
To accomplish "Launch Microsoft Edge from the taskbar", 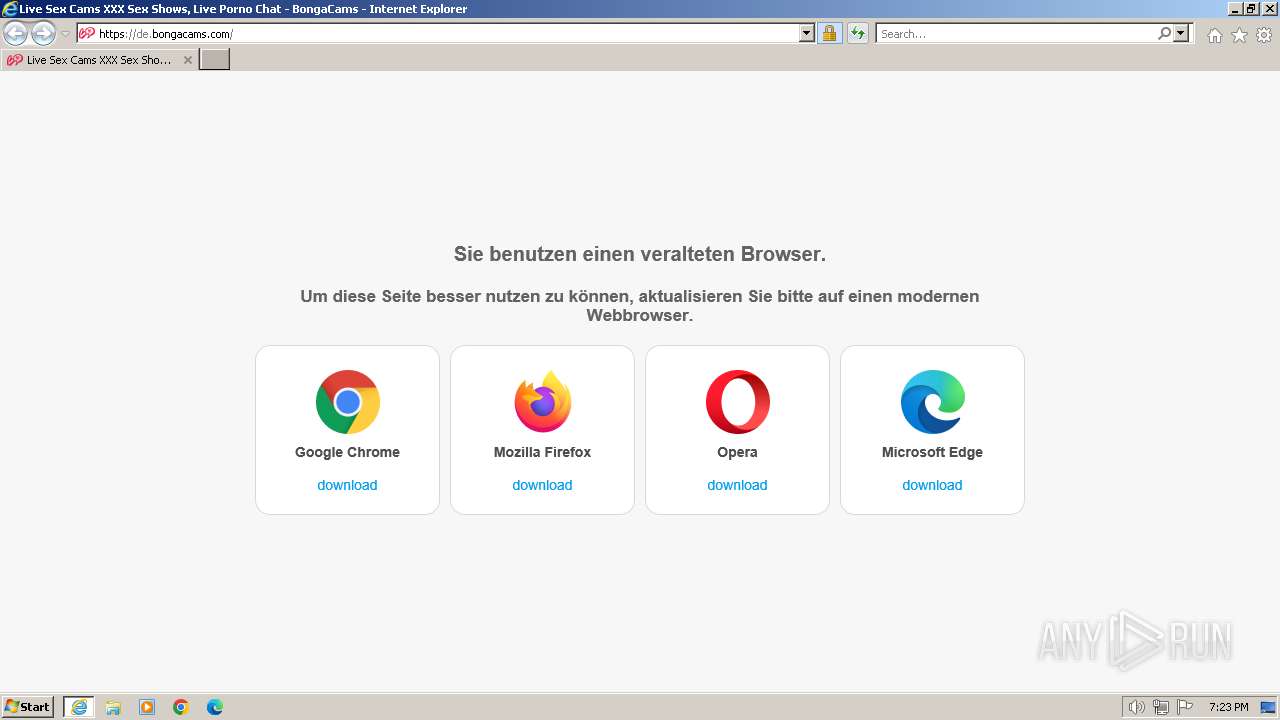I will [x=215, y=707].
